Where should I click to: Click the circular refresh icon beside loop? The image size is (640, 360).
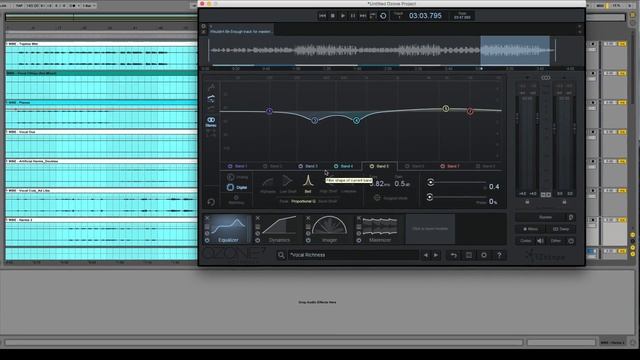coord(383,16)
